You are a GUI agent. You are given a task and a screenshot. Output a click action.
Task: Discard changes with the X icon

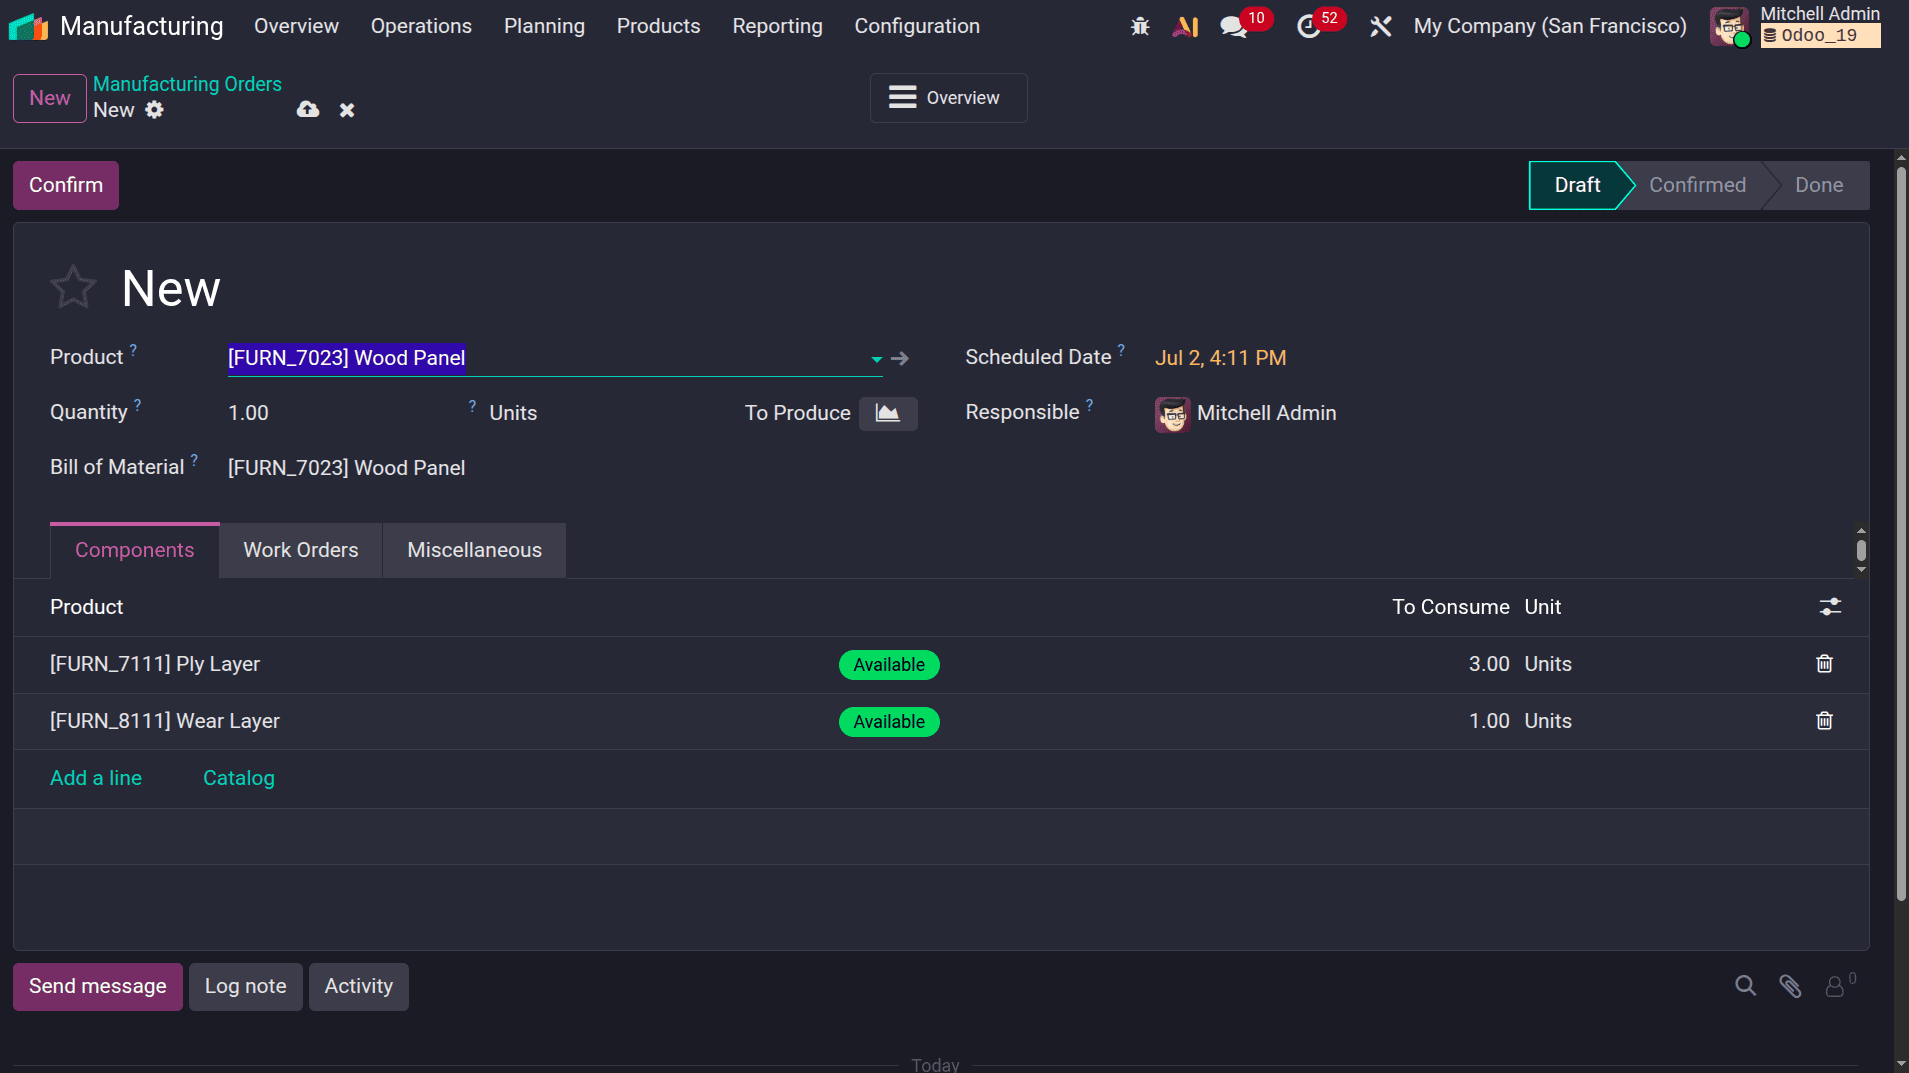tap(347, 110)
